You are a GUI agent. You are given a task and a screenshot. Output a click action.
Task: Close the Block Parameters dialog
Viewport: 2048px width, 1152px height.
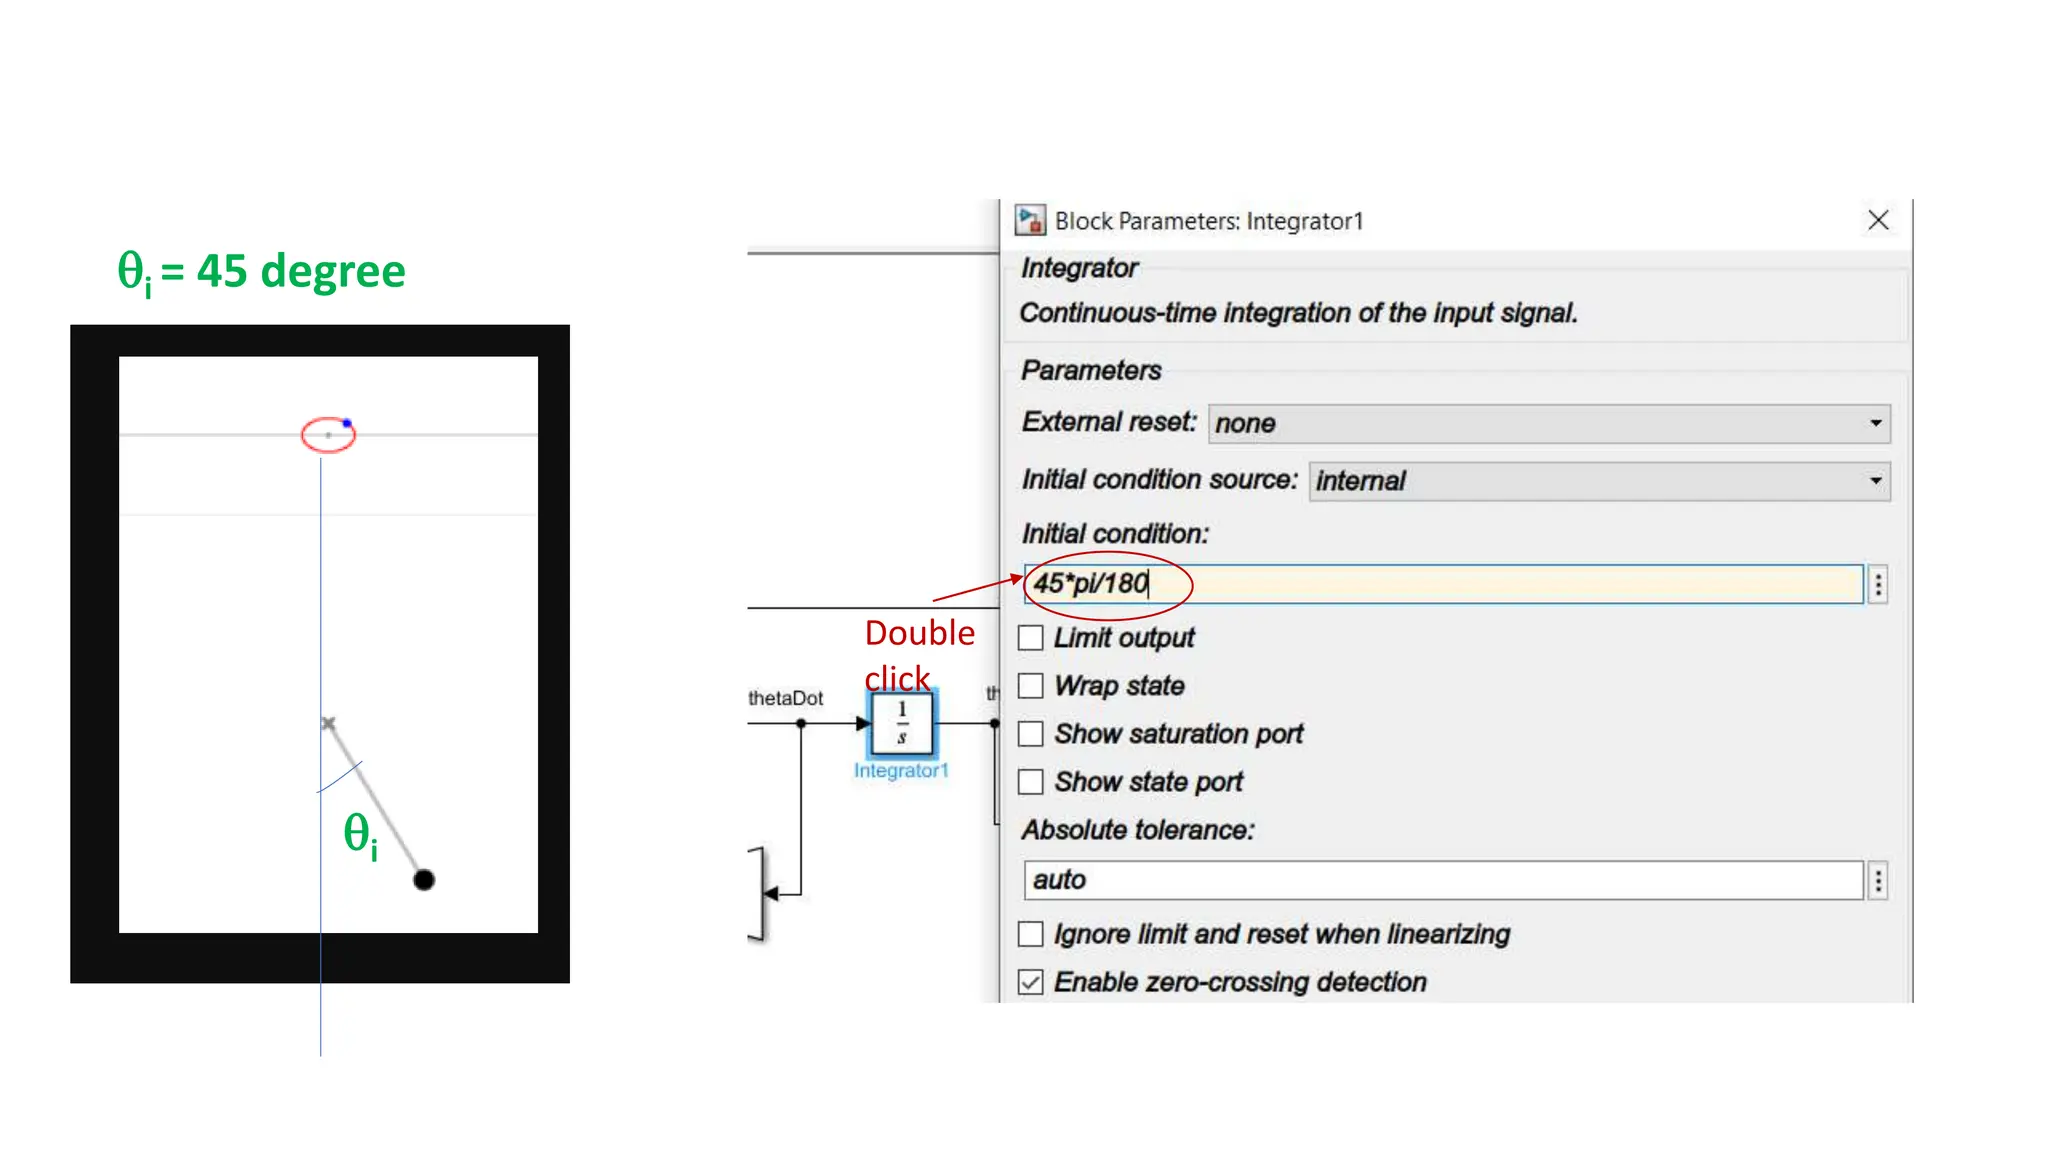(x=1878, y=220)
